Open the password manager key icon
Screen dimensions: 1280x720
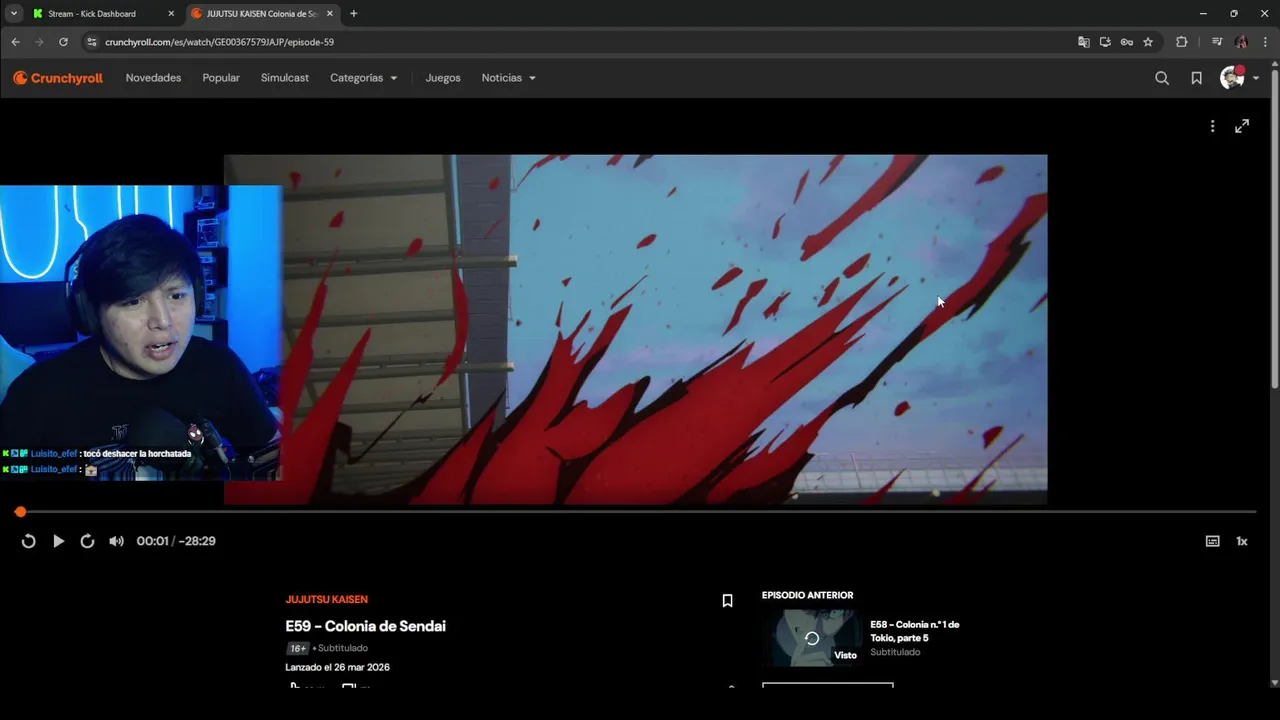(x=1126, y=42)
